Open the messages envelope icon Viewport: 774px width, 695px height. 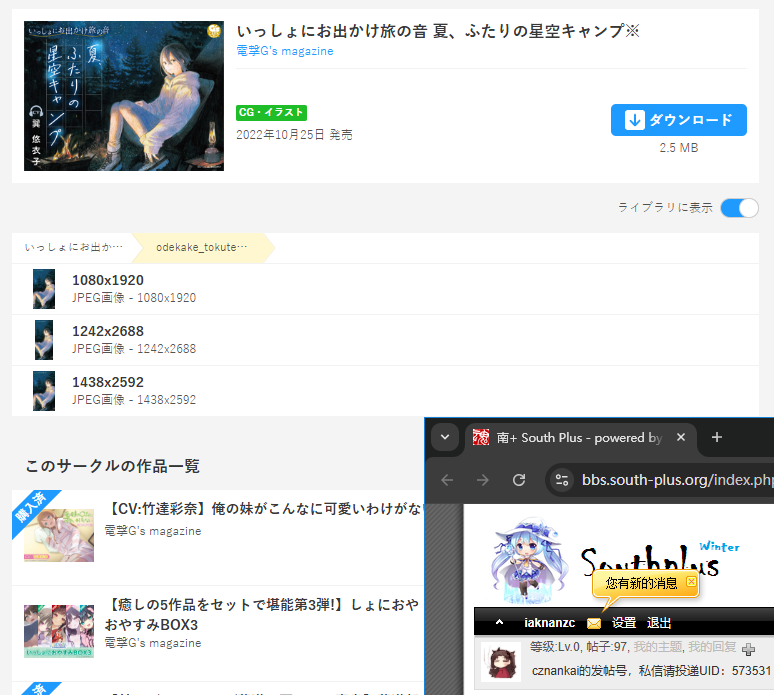click(594, 623)
